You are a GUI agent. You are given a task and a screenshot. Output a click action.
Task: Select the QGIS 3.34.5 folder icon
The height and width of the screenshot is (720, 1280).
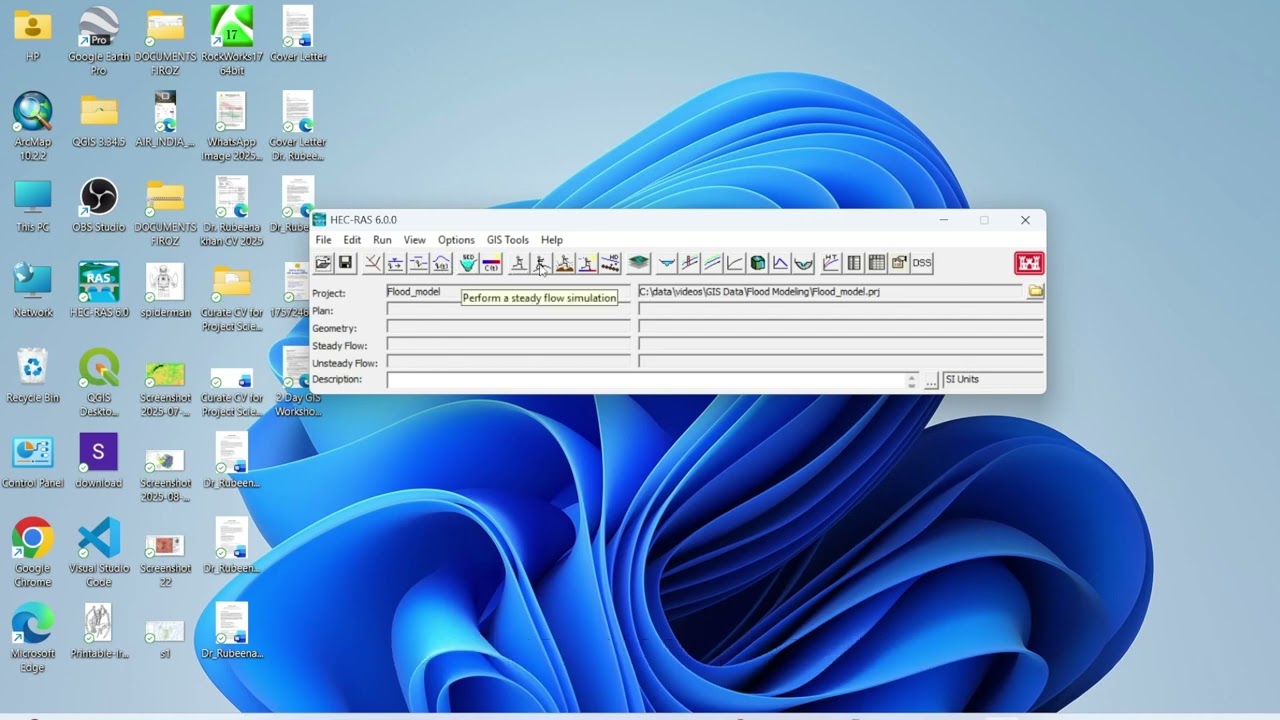point(99,120)
